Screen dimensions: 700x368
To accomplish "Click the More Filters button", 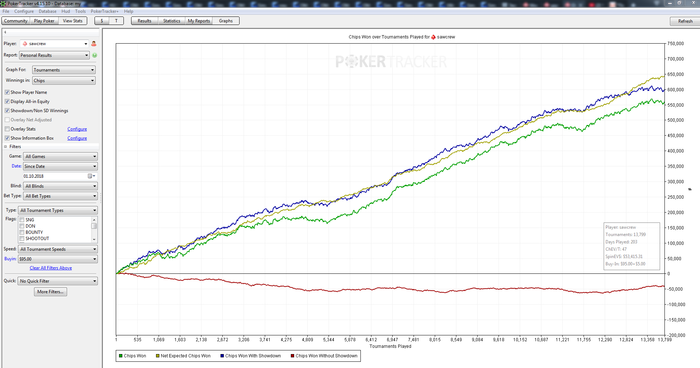I will (x=50, y=292).
